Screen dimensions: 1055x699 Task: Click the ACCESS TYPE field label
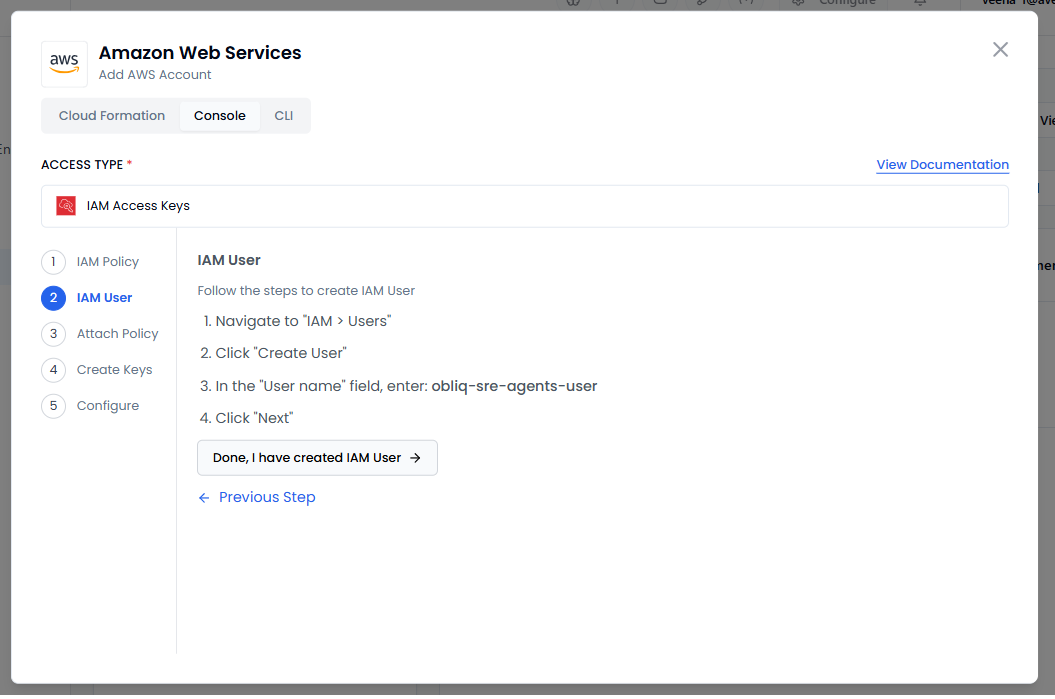click(82, 165)
